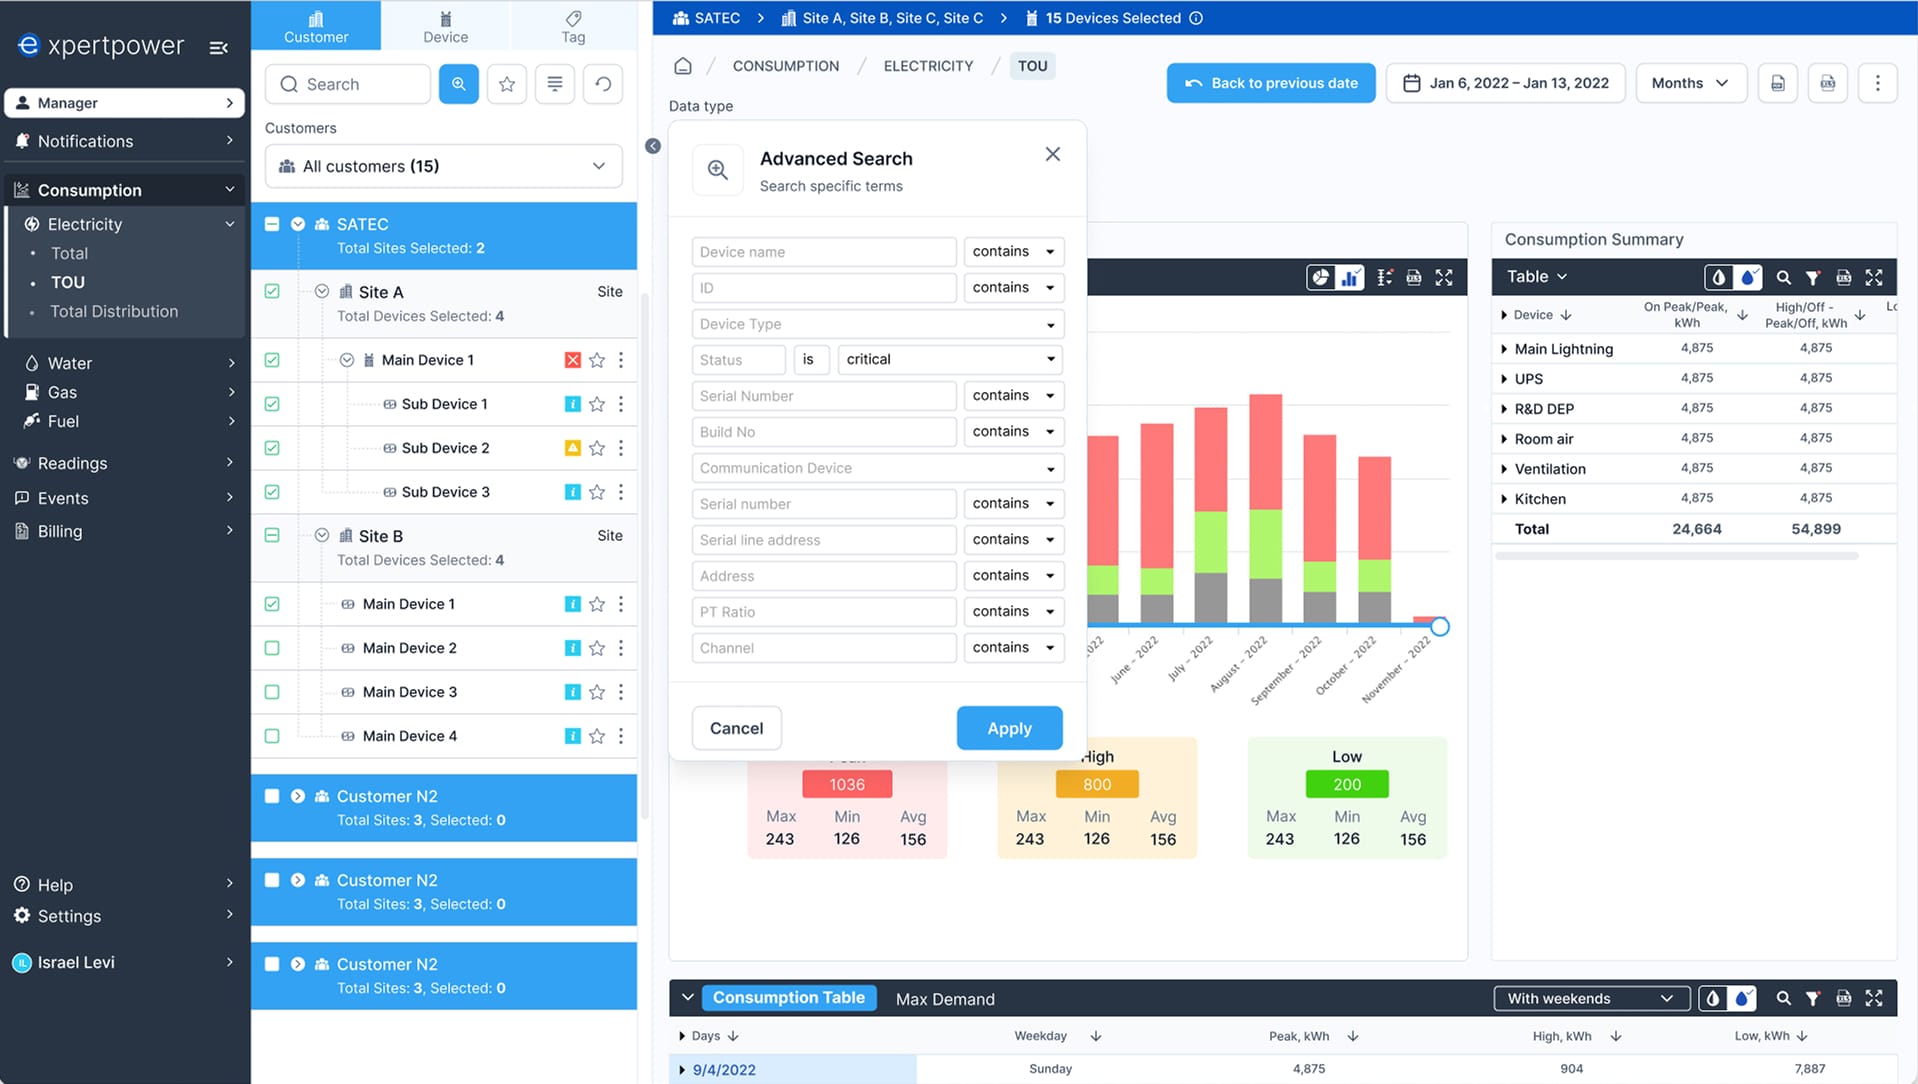The image size is (1918, 1084).
Task: Click the home icon in breadcrumb
Action: tap(683, 66)
